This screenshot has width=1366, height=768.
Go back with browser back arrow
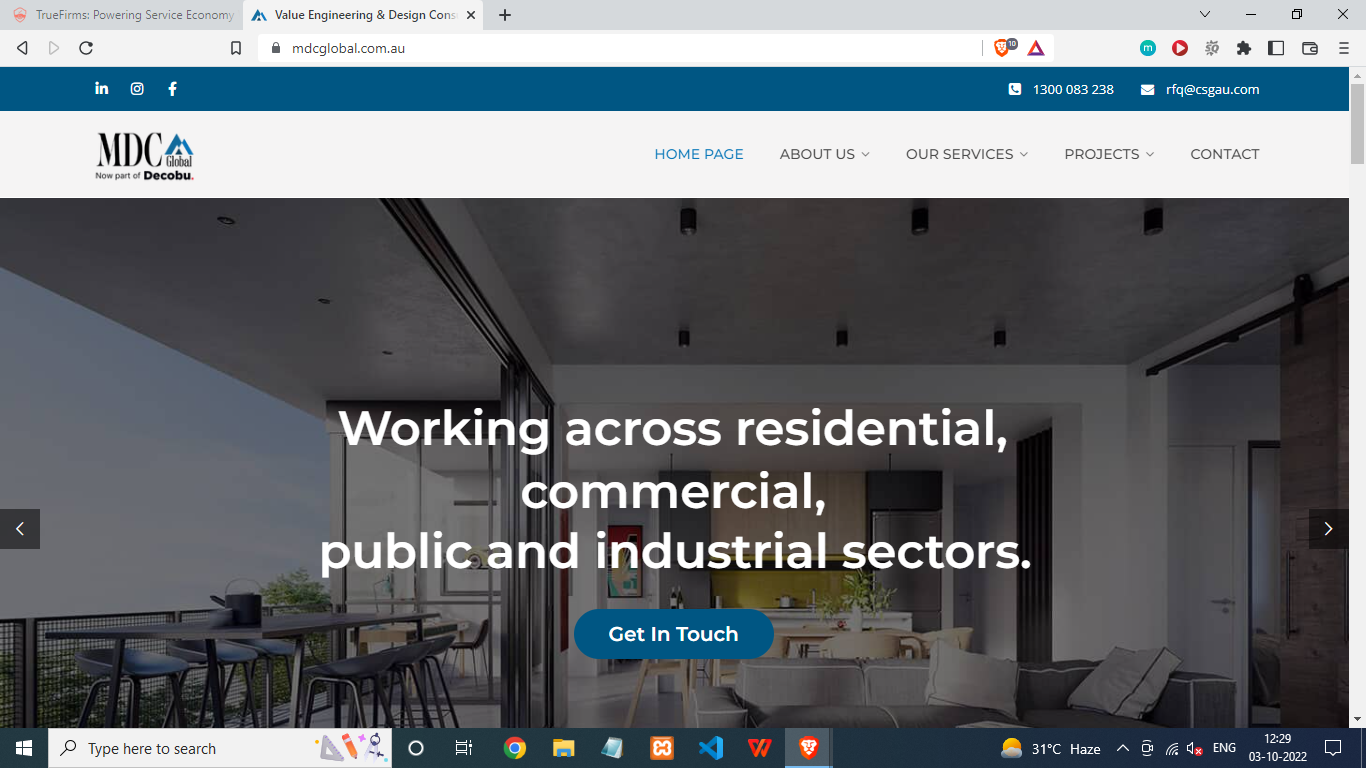coord(22,48)
